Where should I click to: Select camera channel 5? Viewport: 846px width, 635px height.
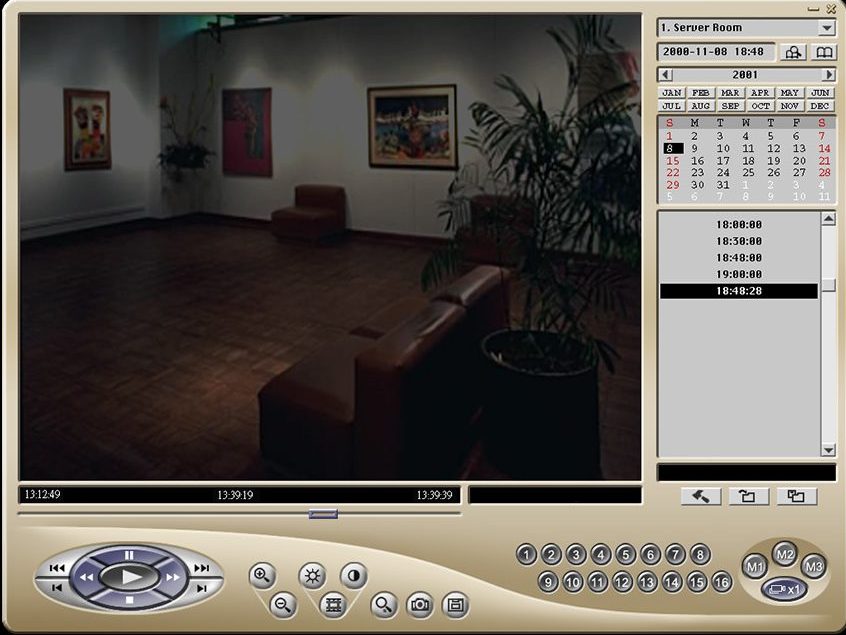pos(625,554)
